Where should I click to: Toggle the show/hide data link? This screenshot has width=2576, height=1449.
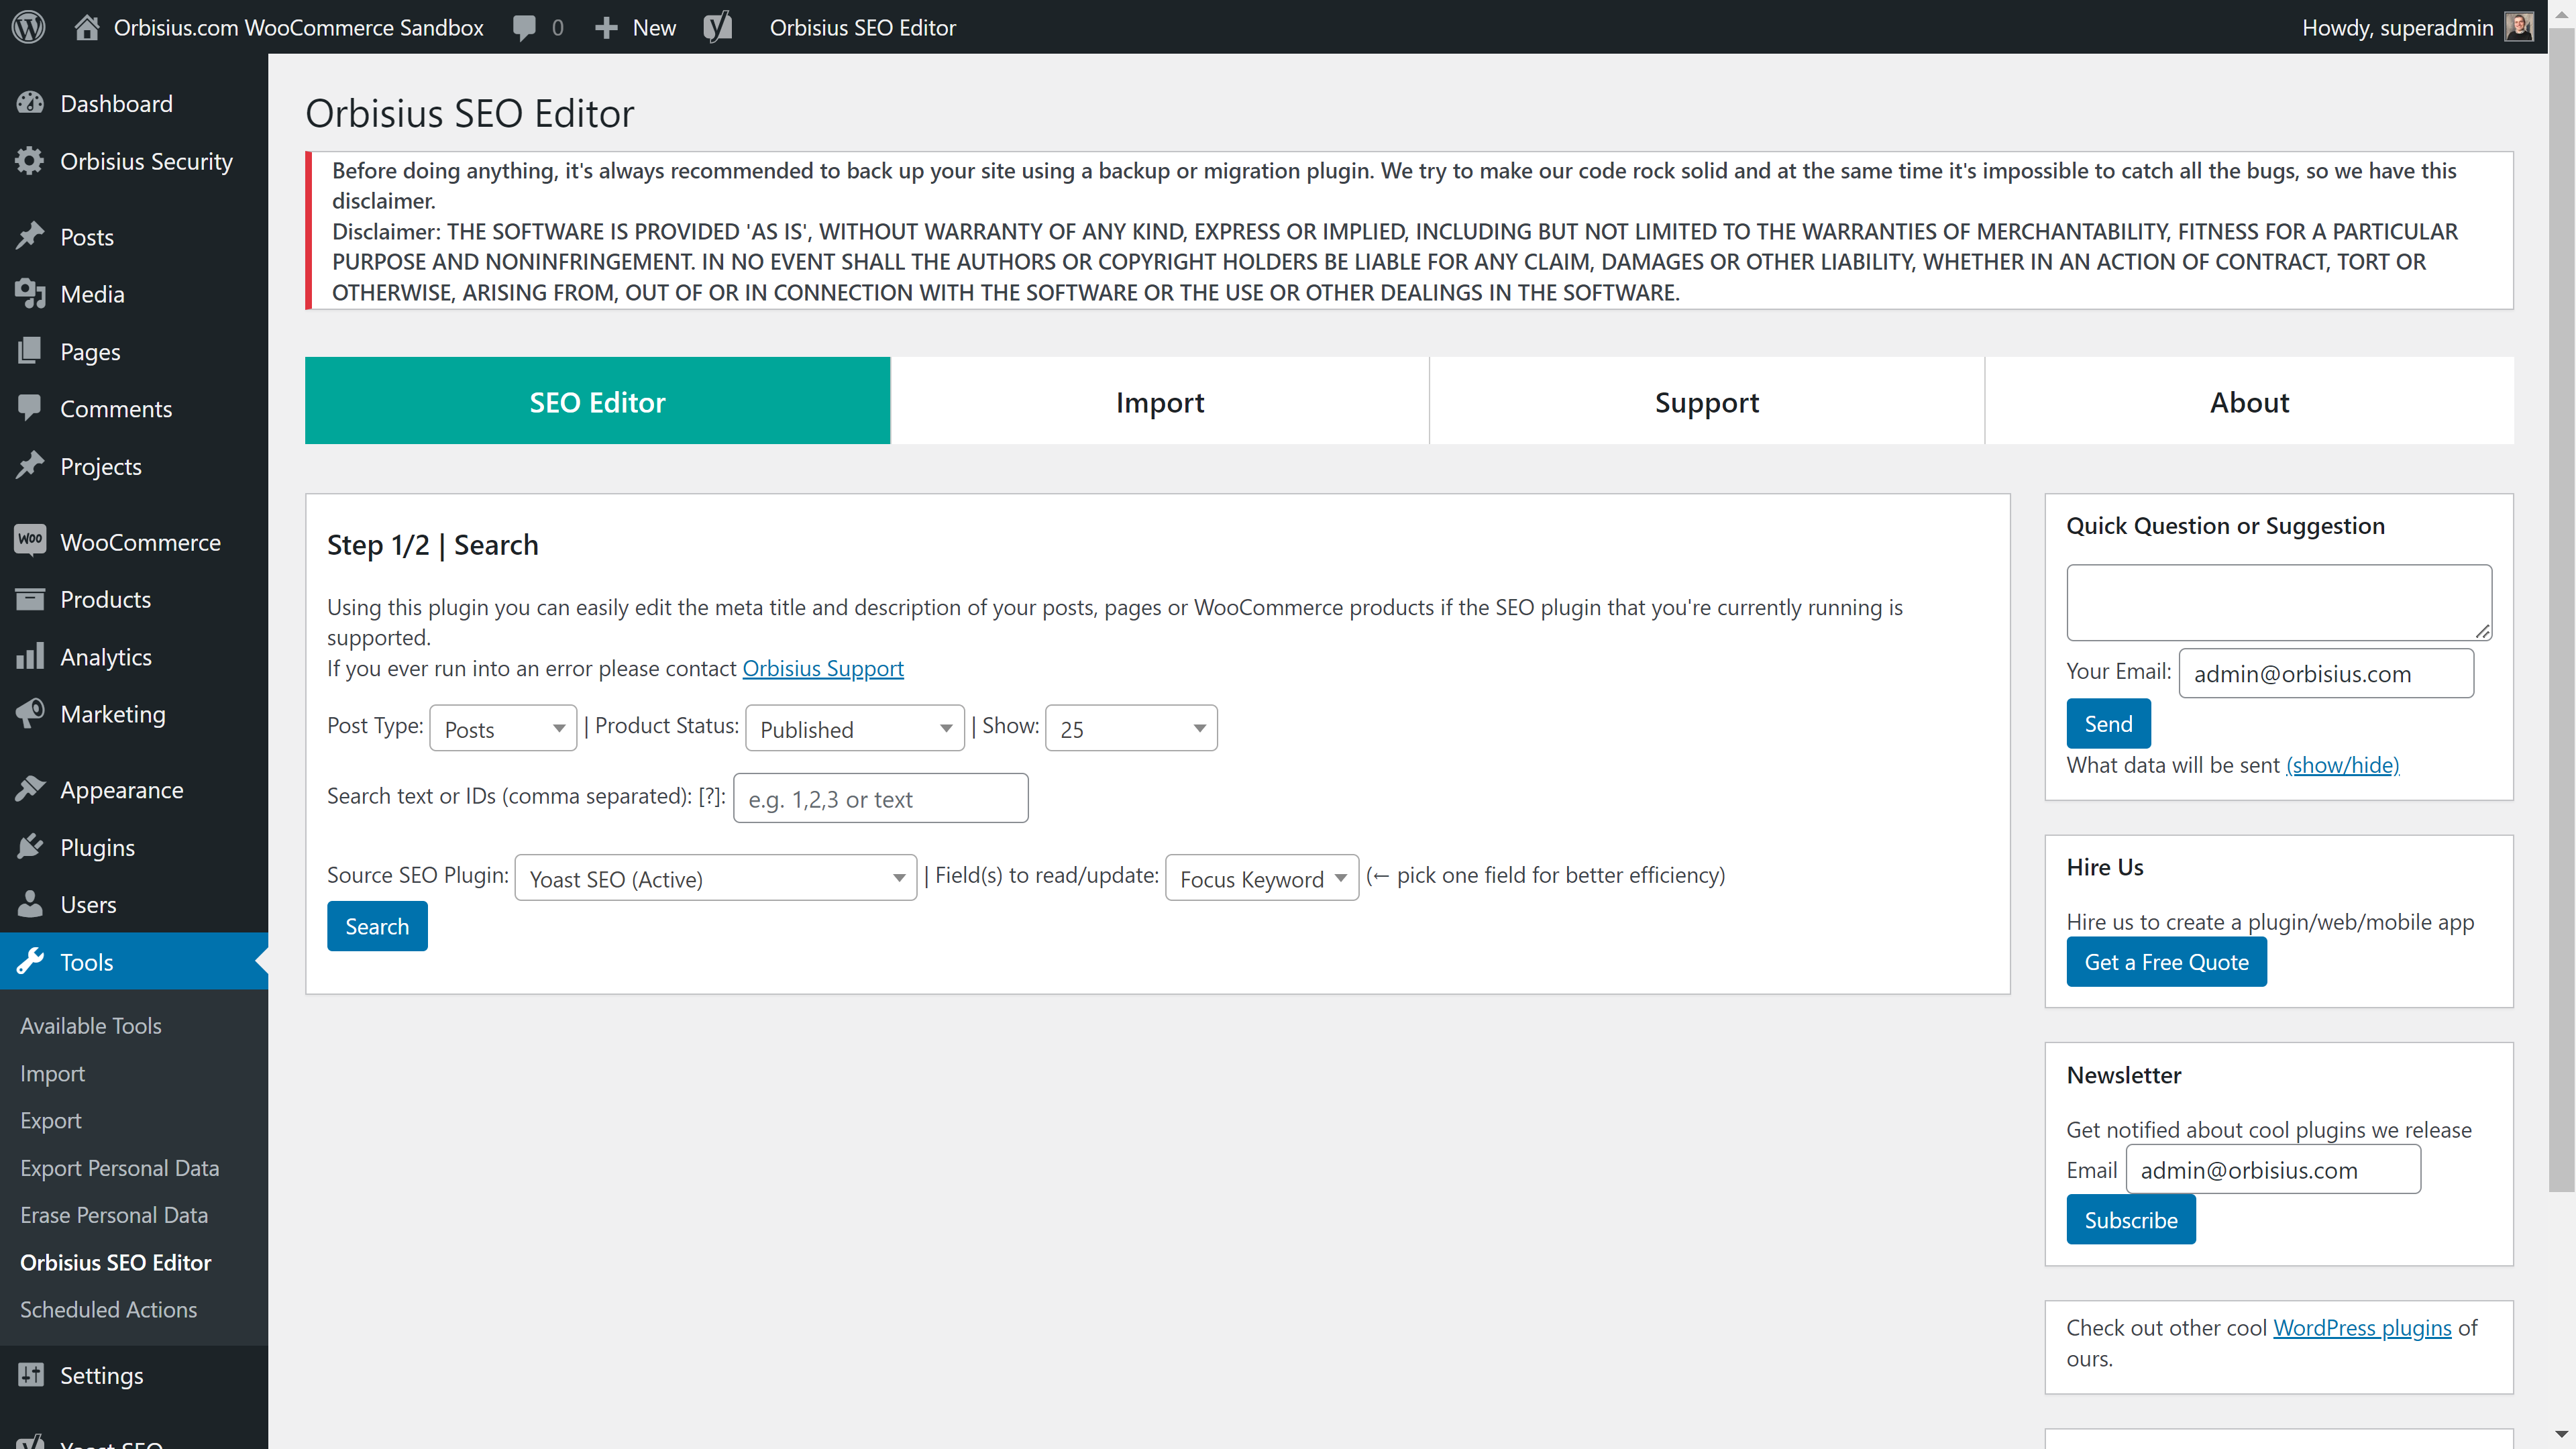2342,765
